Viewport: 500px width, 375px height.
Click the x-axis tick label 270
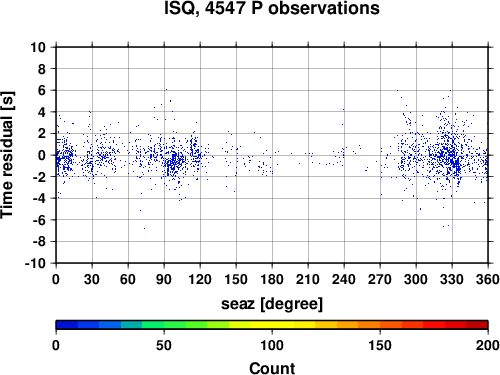tap(380, 279)
